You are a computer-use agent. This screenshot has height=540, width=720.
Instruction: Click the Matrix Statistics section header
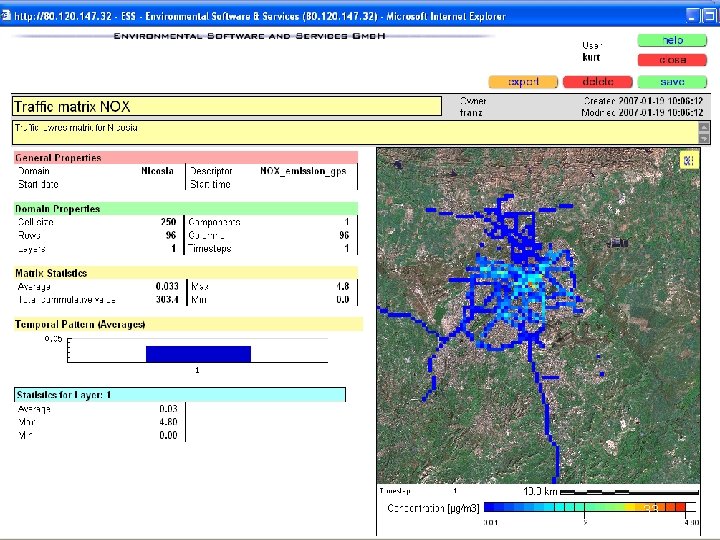(x=185, y=272)
